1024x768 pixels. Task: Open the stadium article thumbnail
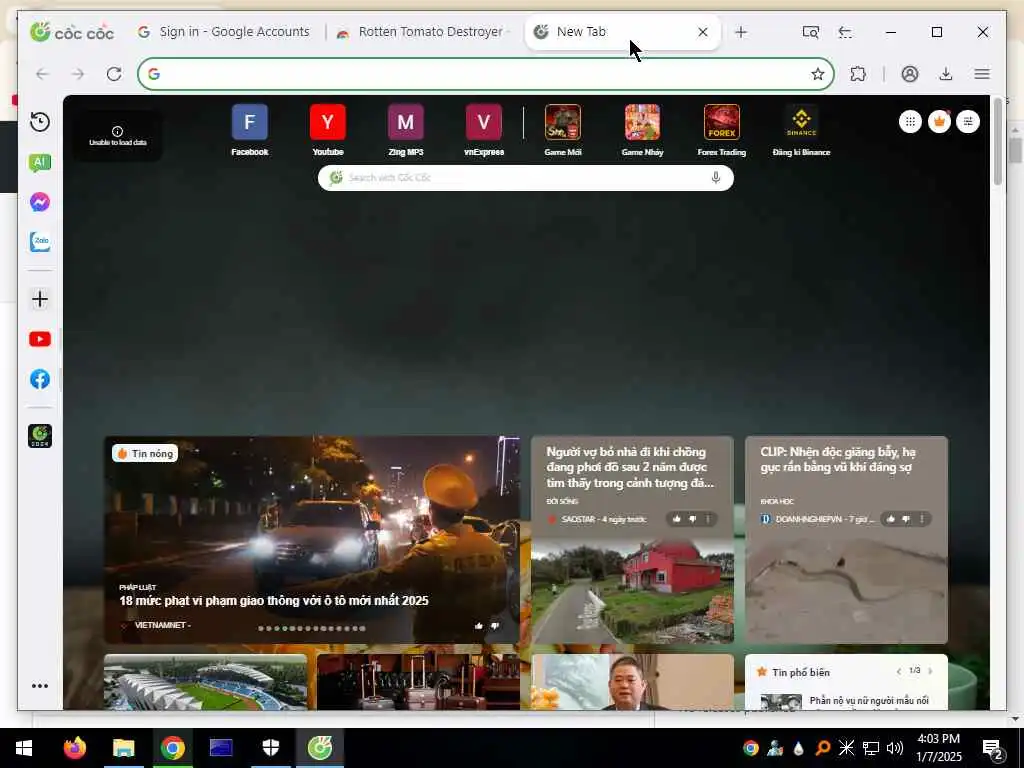click(205, 682)
